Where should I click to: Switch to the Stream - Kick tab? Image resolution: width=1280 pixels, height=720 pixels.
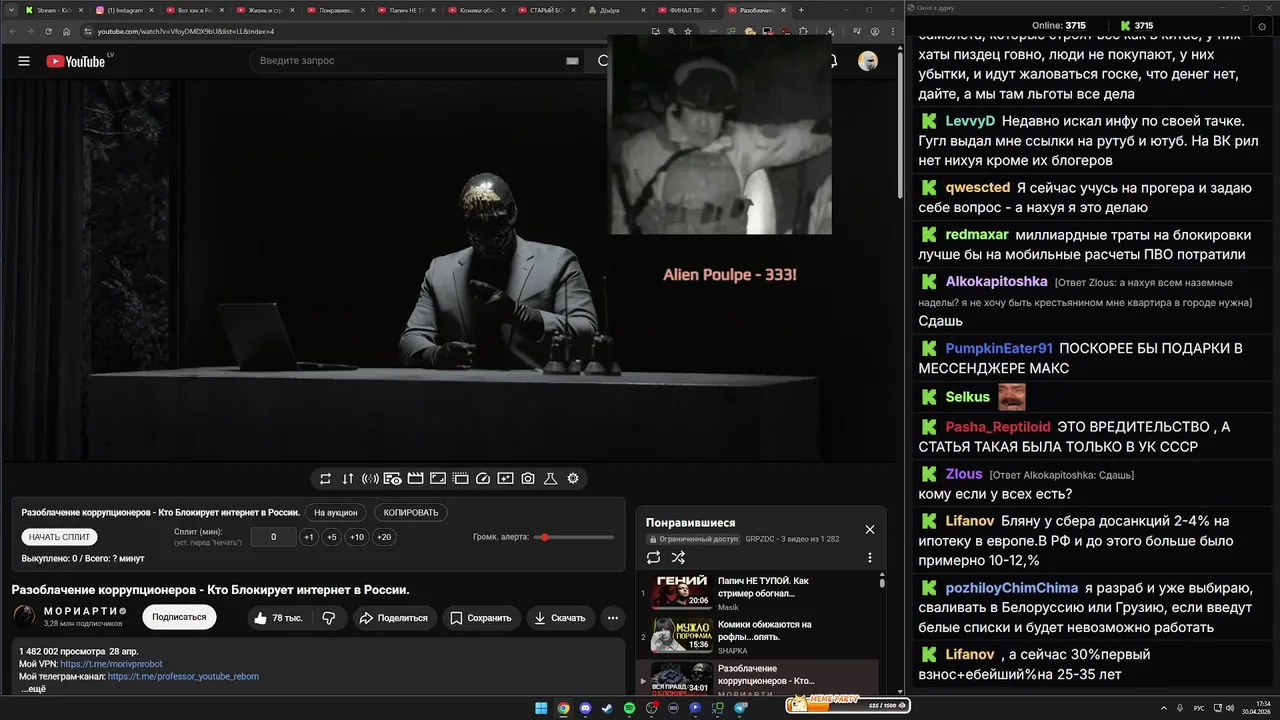click(54, 10)
